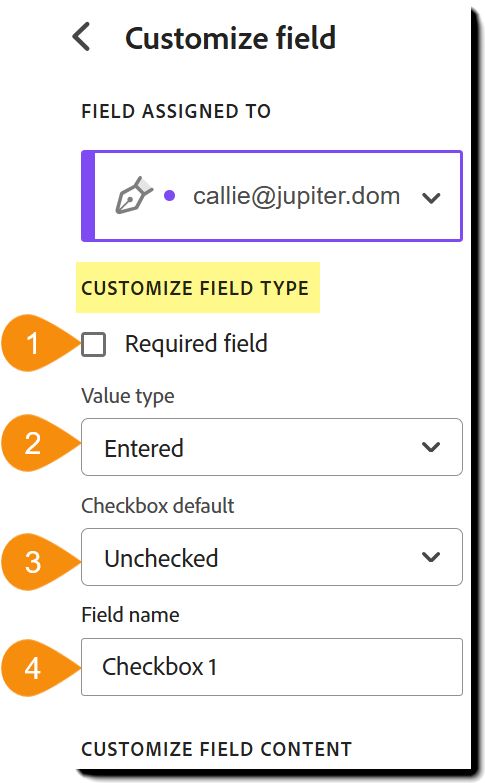
Task: Click the chevron beside callie@jupiter.dom
Action: point(431,198)
